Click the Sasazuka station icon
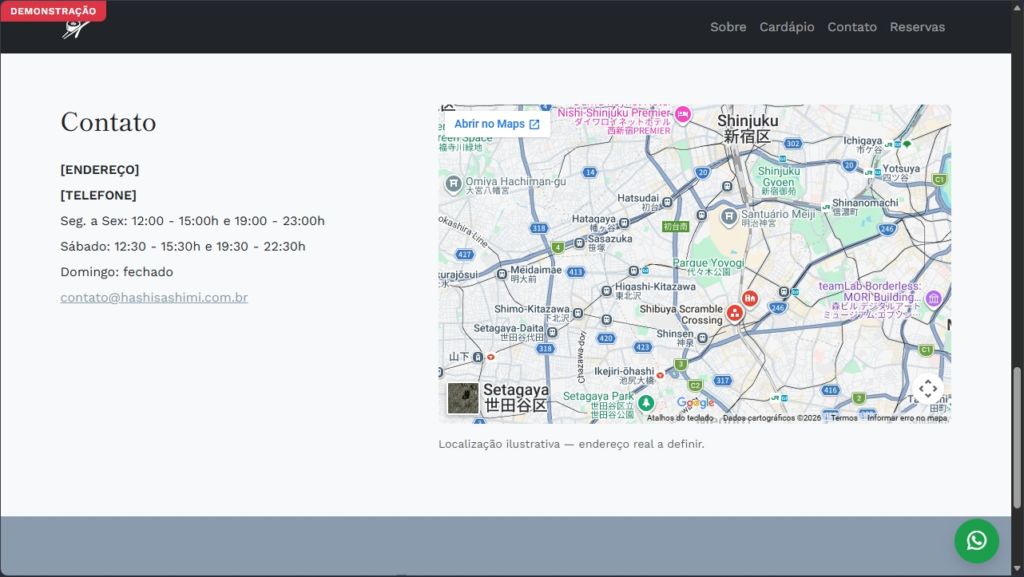 [x=579, y=243]
